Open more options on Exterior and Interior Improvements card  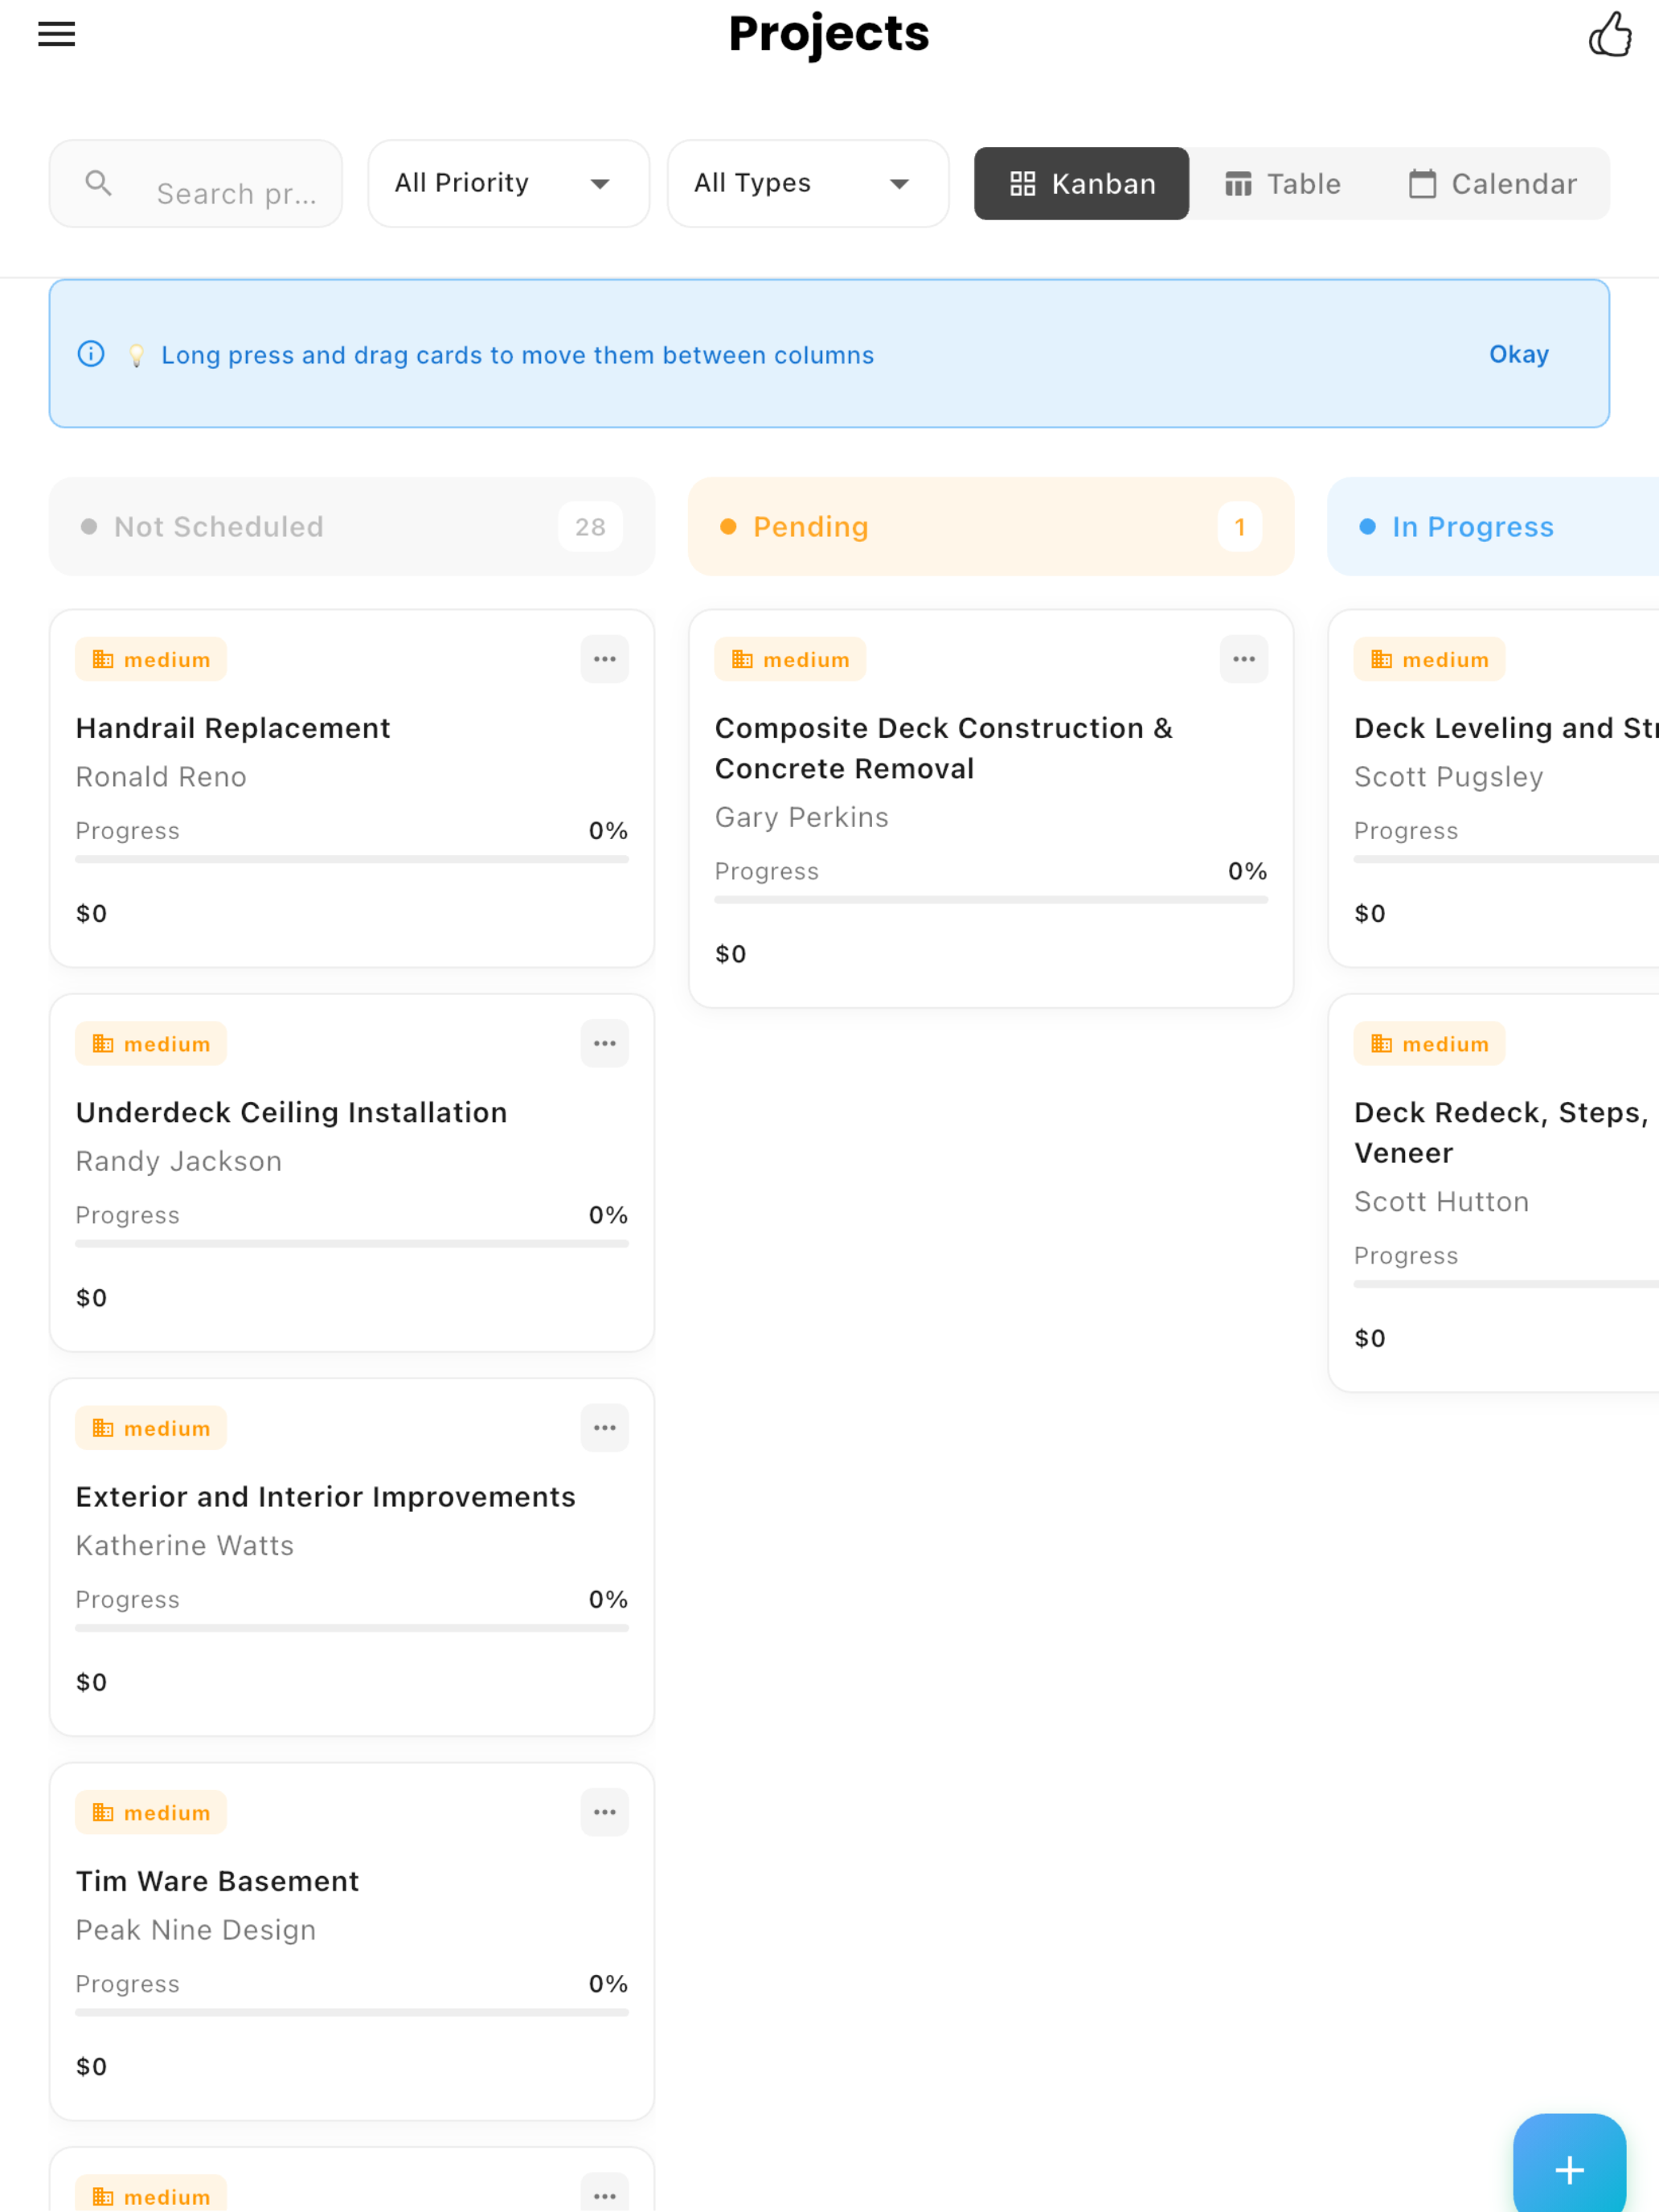[605, 1428]
